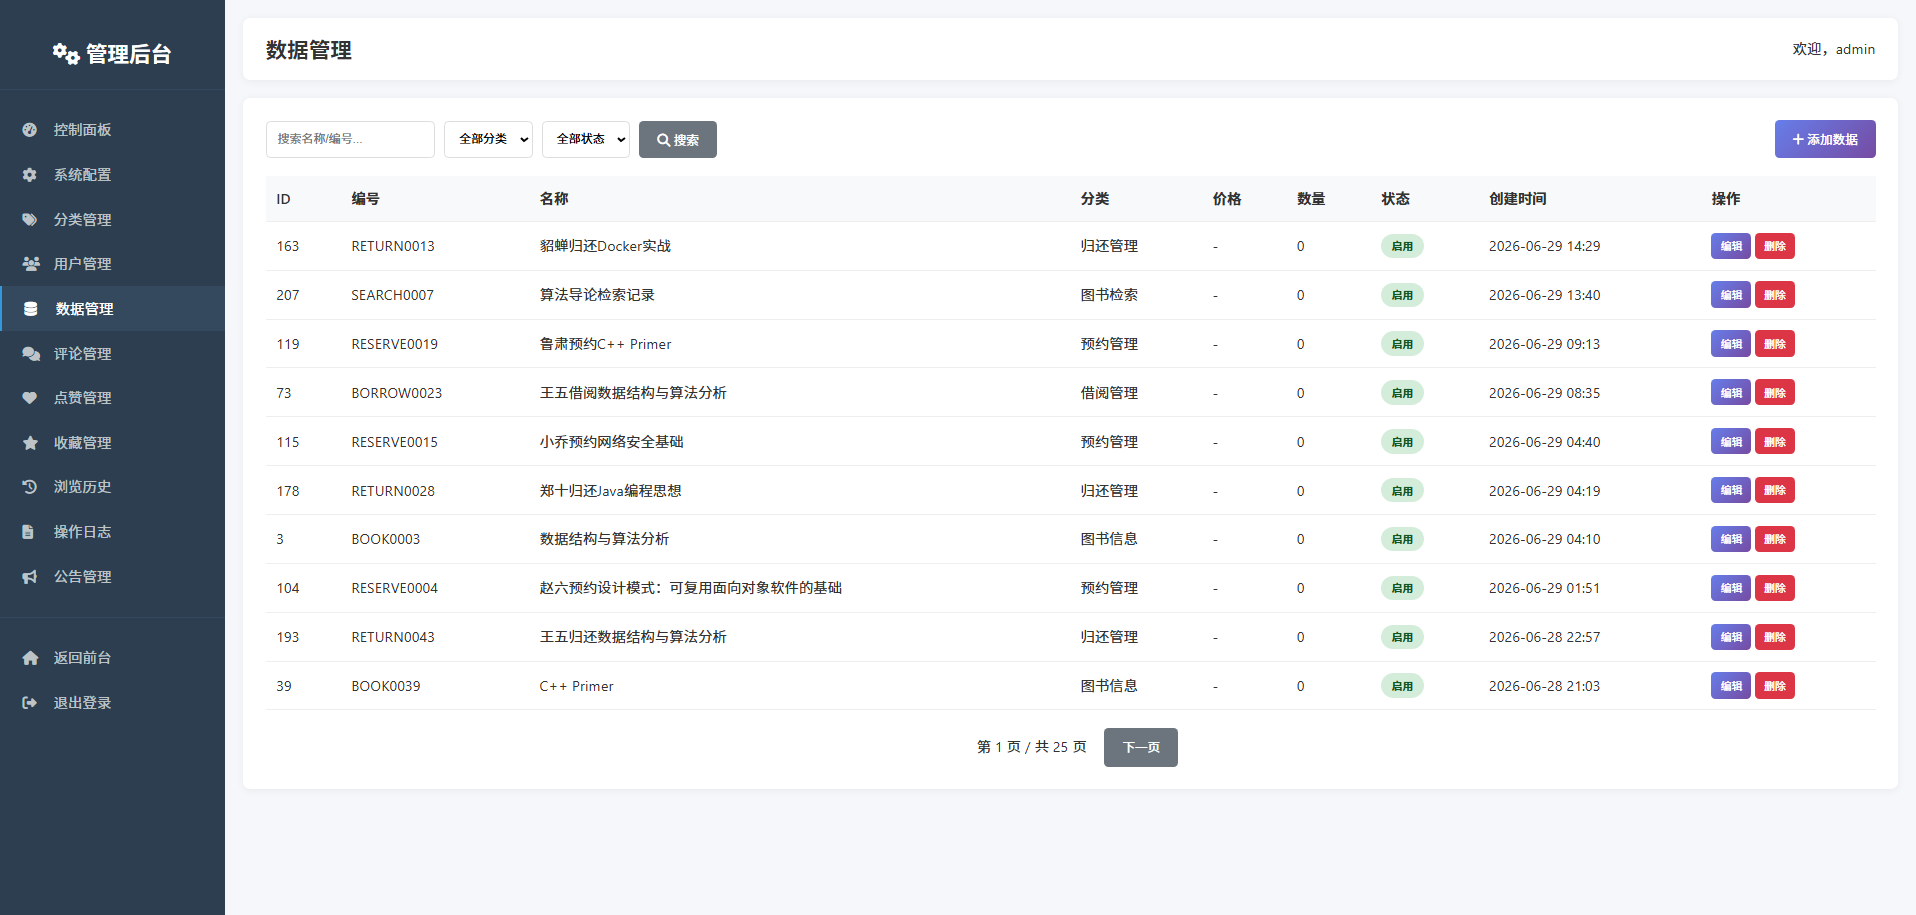The image size is (1916, 915).
Task: Click the 点赞管理 heart icon
Action: tap(30, 398)
